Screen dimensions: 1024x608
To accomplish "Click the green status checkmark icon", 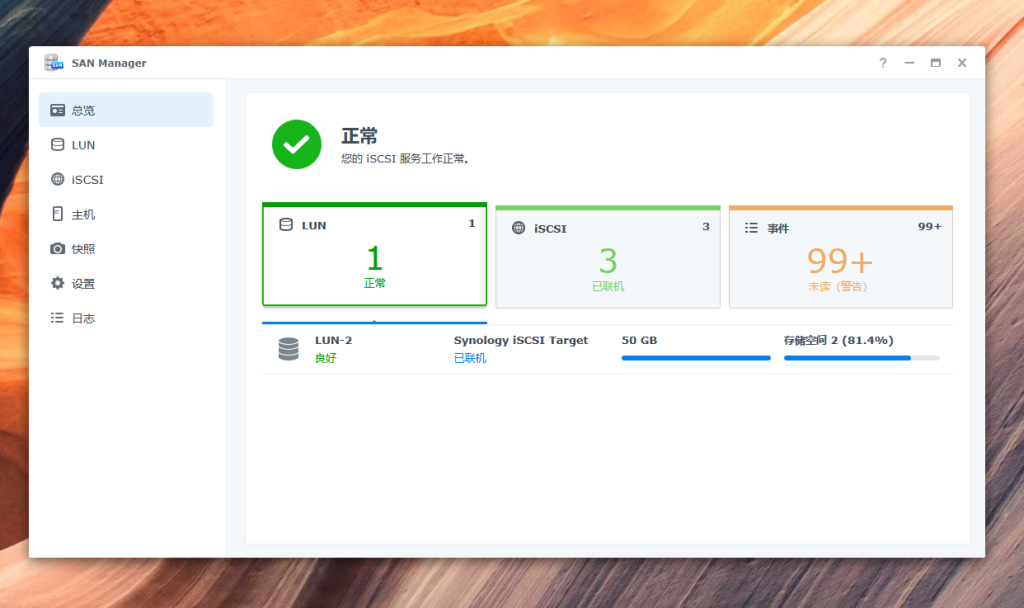I will tap(296, 144).
